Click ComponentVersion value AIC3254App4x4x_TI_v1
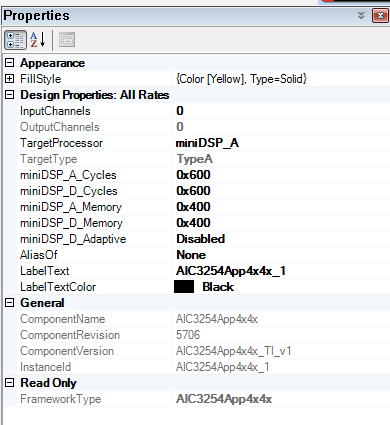This screenshot has width=390, height=425. 234,351
